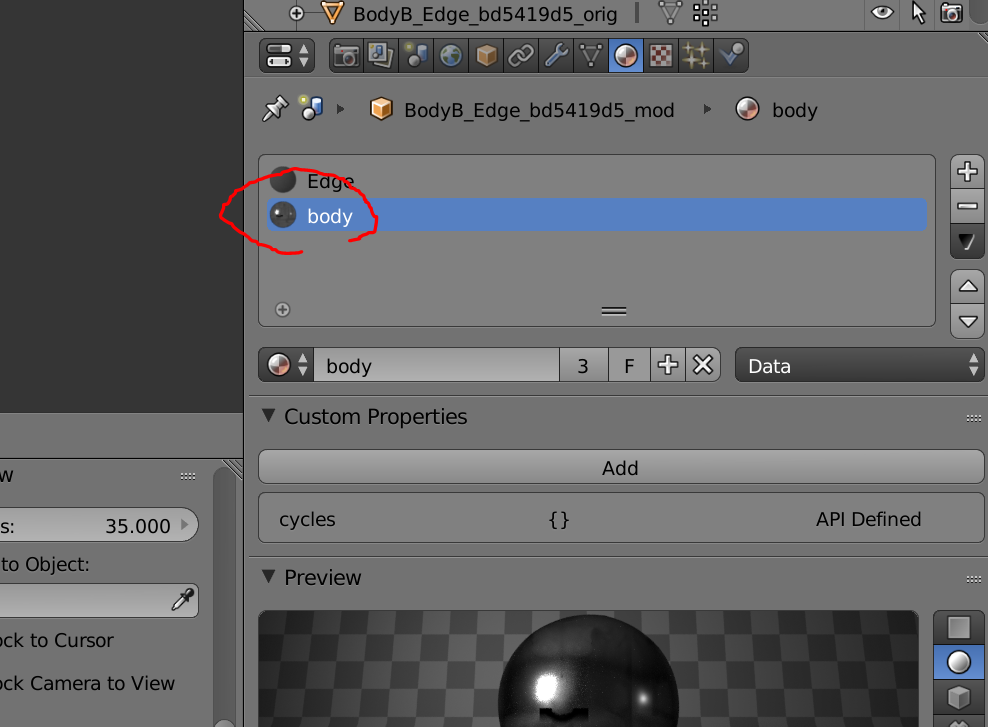This screenshot has width=988, height=727.
Task: Set preview type to cube
Action: click(958, 697)
